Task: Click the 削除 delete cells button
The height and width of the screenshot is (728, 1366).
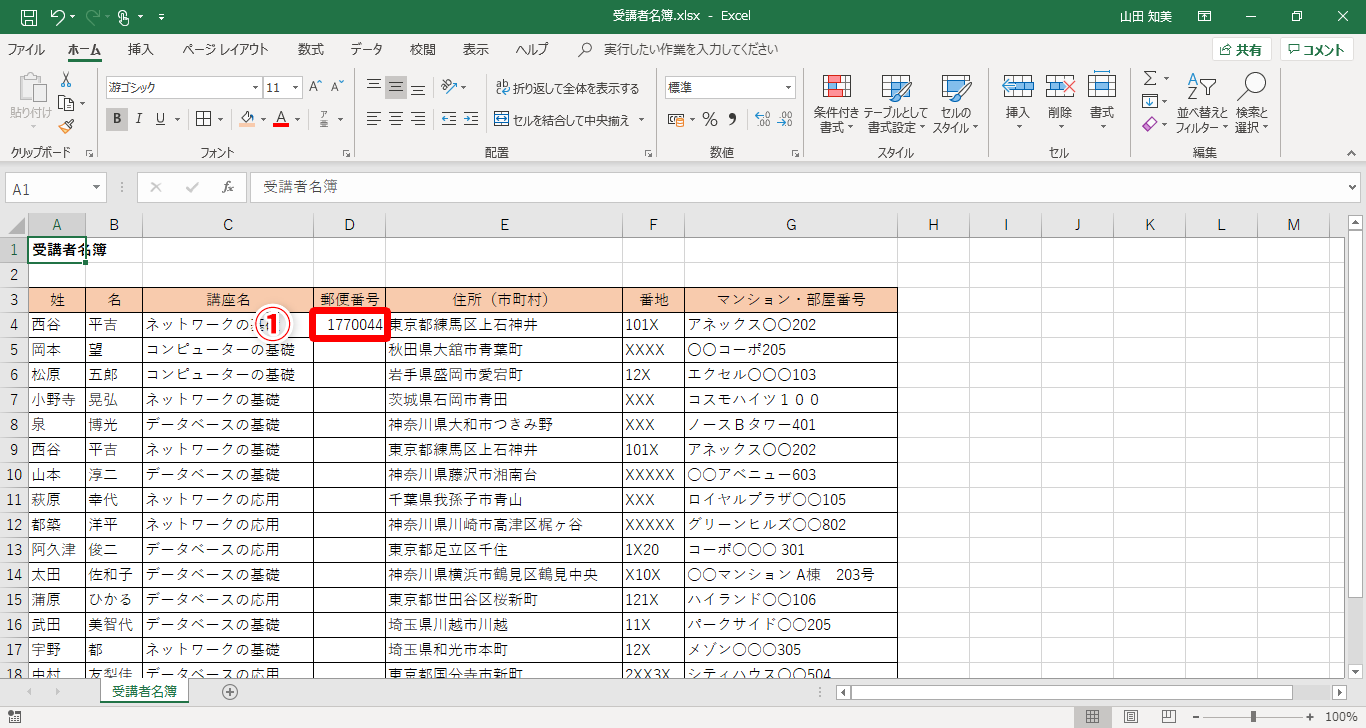Action: point(1060,103)
